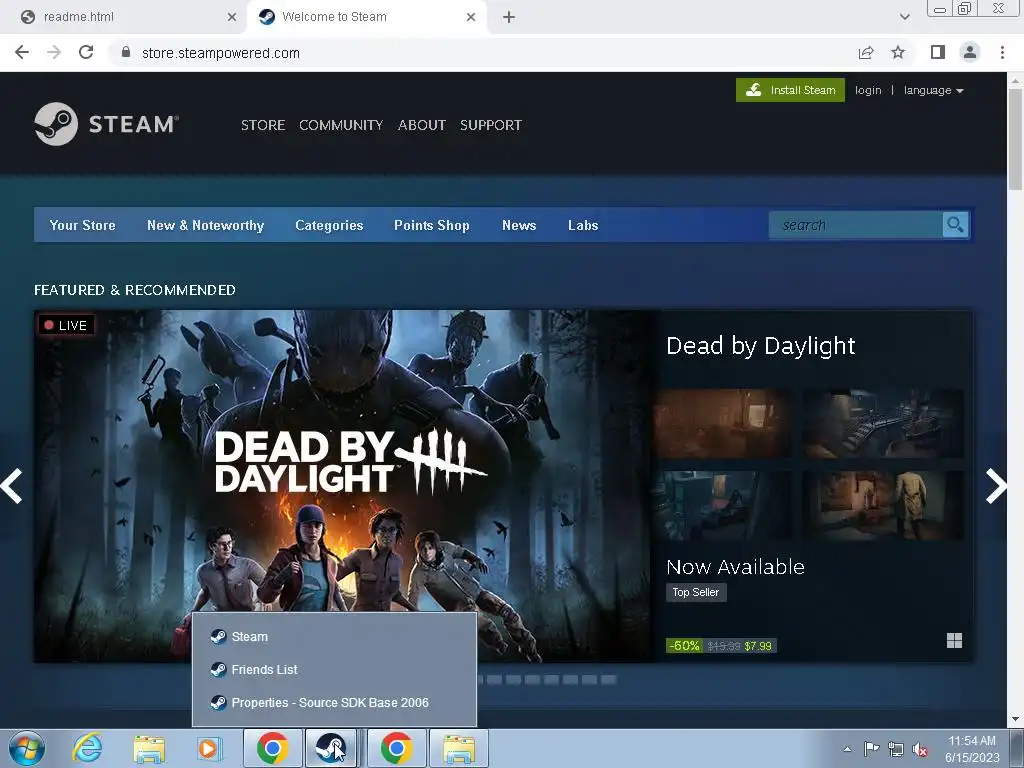
Task: Open the Points Shop tab
Action: [432, 225]
